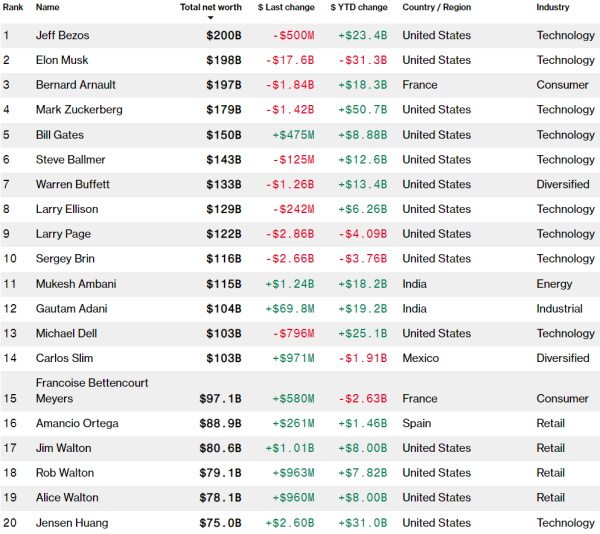
Task: Click the -$31.3B YTD change value
Action: (x=363, y=60)
